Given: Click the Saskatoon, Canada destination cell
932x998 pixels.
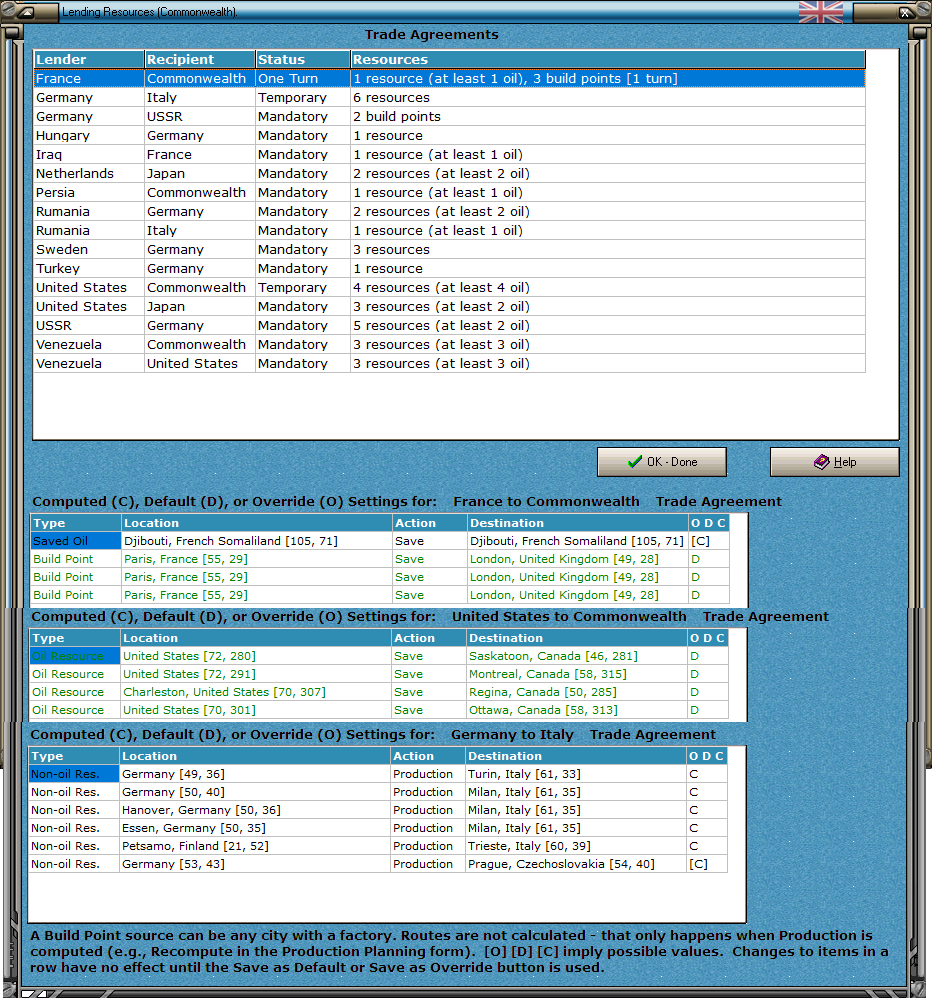Looking at the screenshot, I should 576,656.
